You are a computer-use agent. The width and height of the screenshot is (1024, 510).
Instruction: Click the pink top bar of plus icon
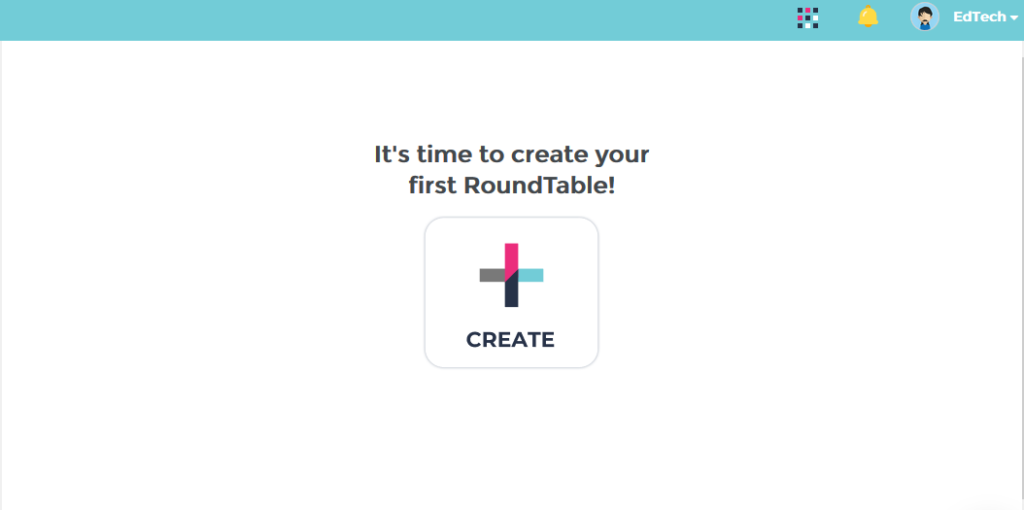511,258
